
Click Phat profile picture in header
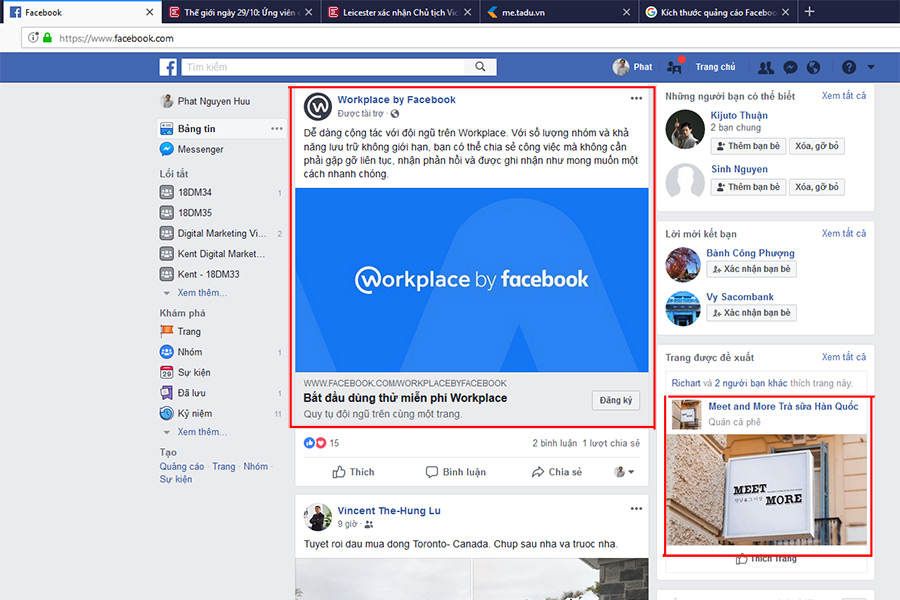point(620,67)
